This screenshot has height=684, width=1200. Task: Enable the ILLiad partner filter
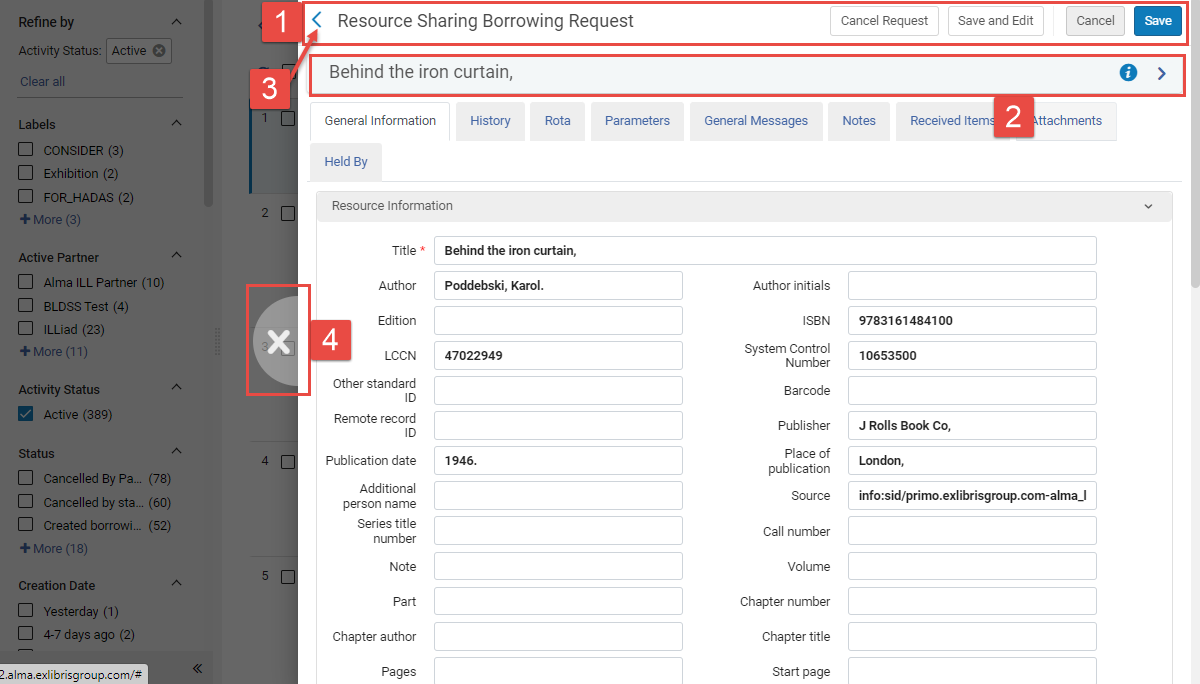(x=26, y=329)
